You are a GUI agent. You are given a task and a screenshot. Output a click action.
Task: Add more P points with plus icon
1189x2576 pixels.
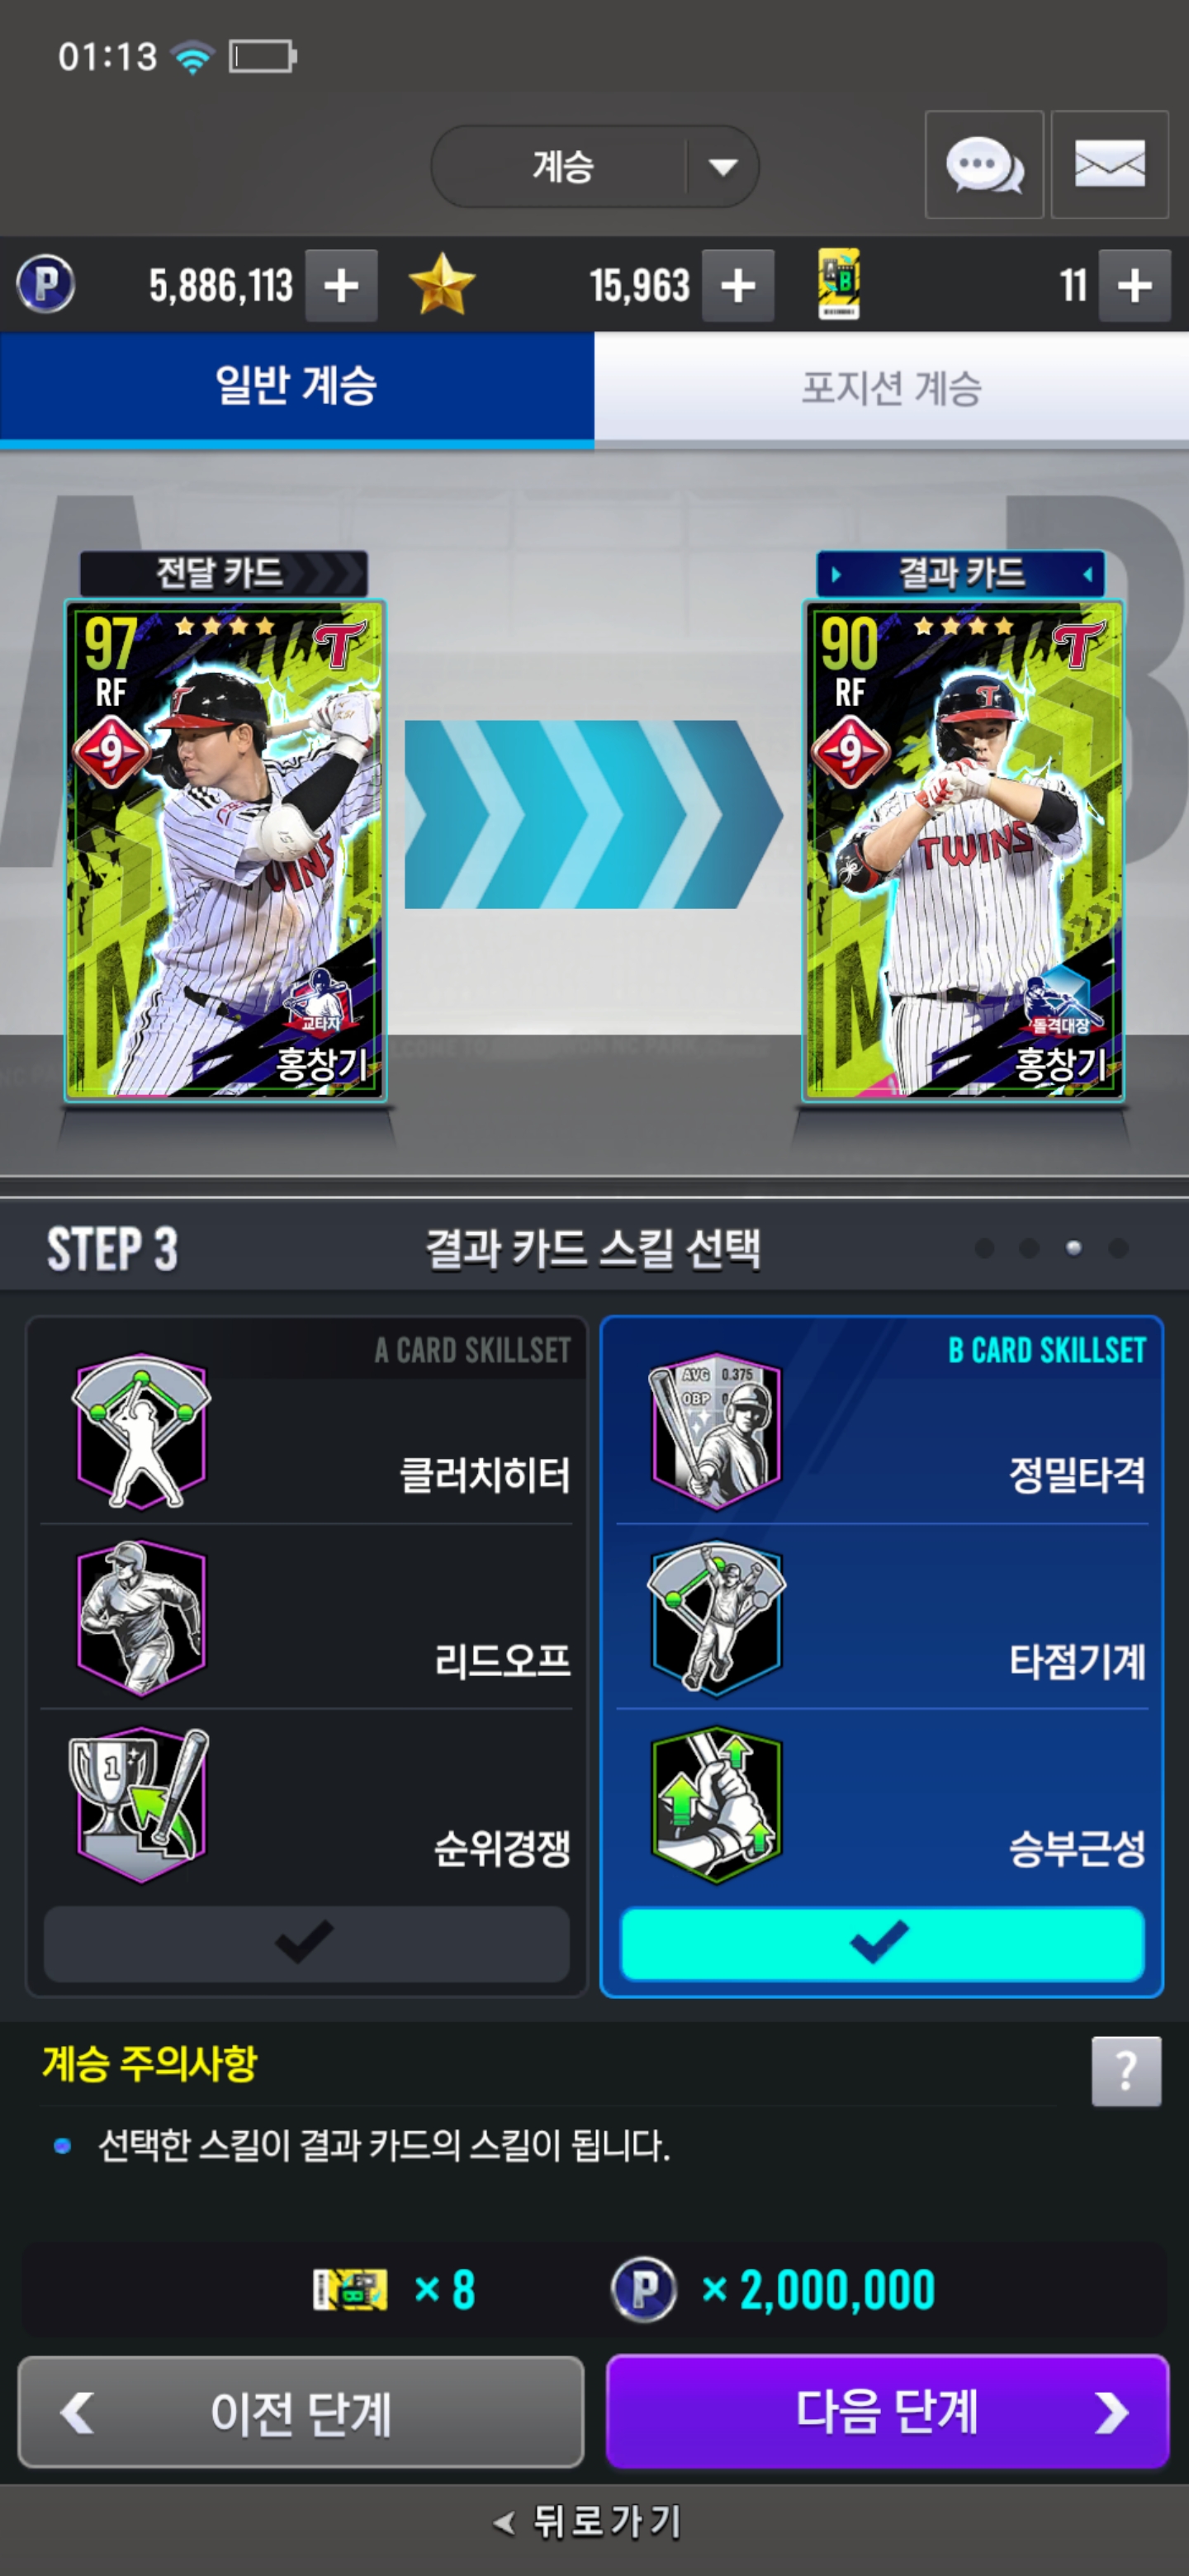tap(341, 286)
